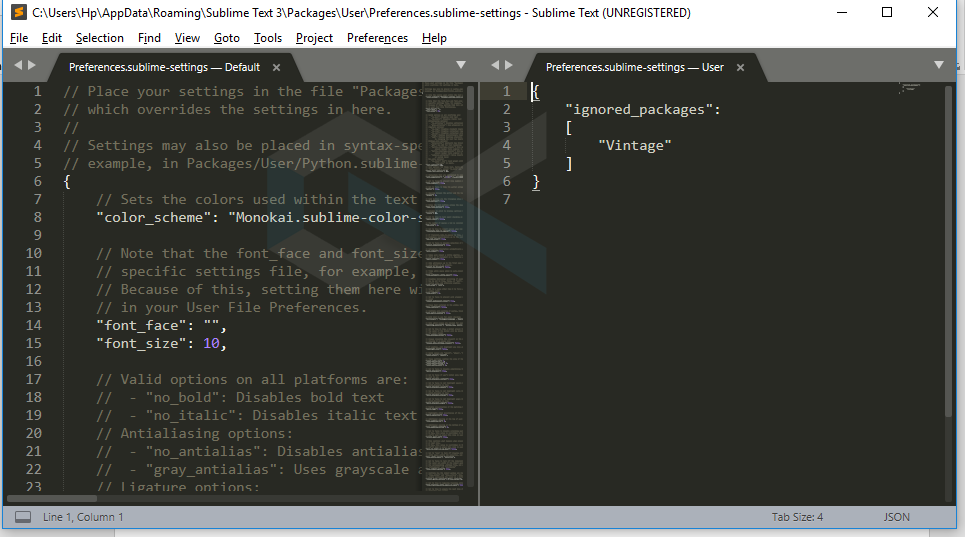Open tab list dropdown in right pane
This screenshot has height=537, width=965.
(938, 65)
